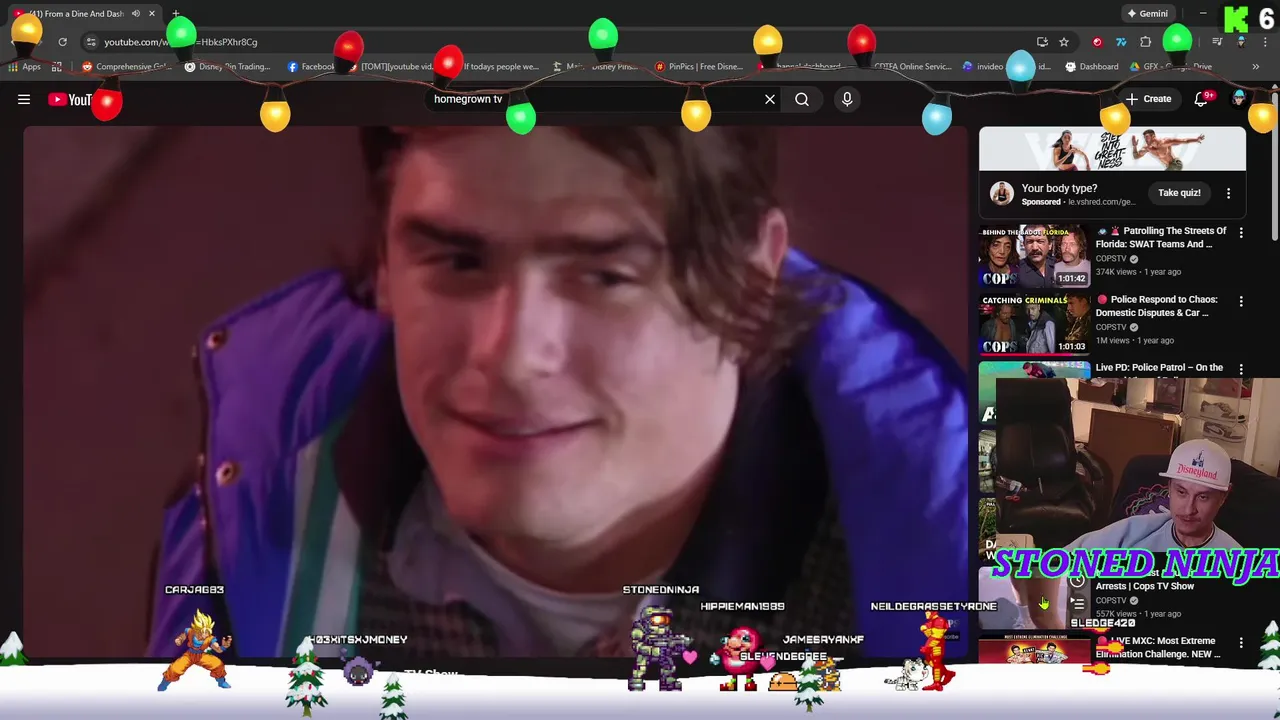
Task: Click COPSTV under 'Police Respond to Chaos'
Action: pos(1110,327)
